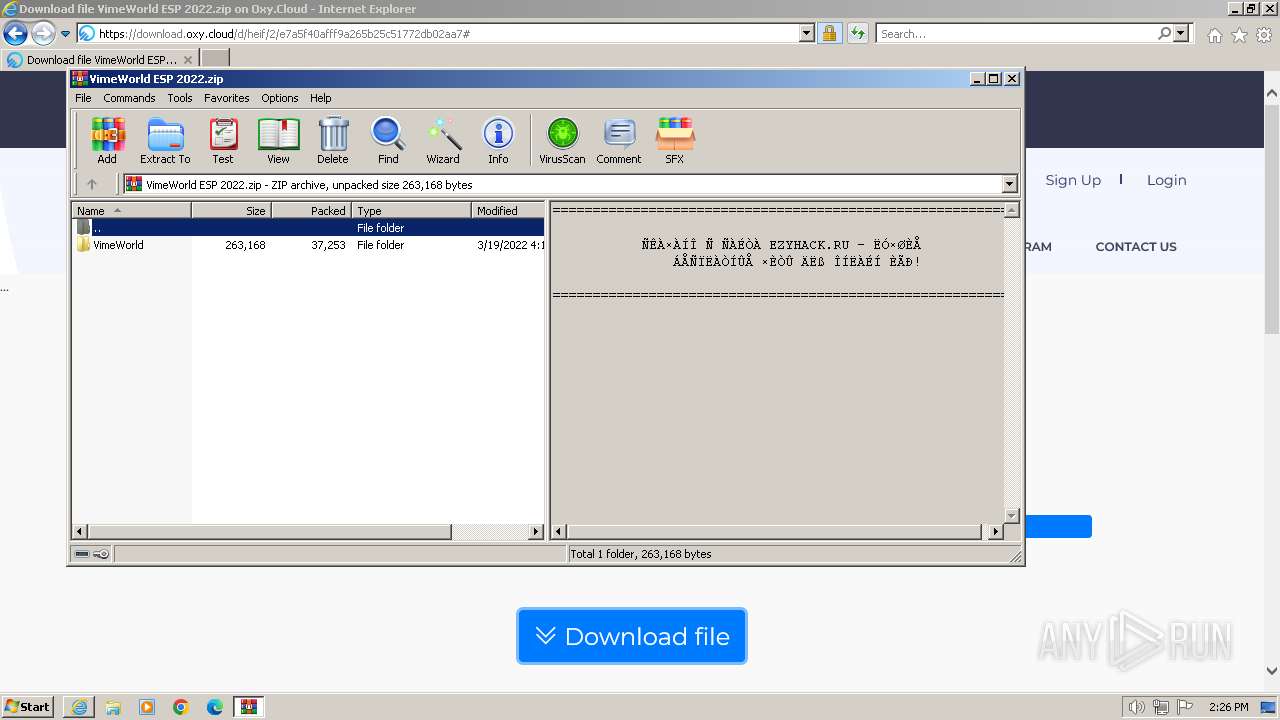The image size is (1280, 720).
Task: Open the Find magnifier tool
Action: tap(388, 140)
